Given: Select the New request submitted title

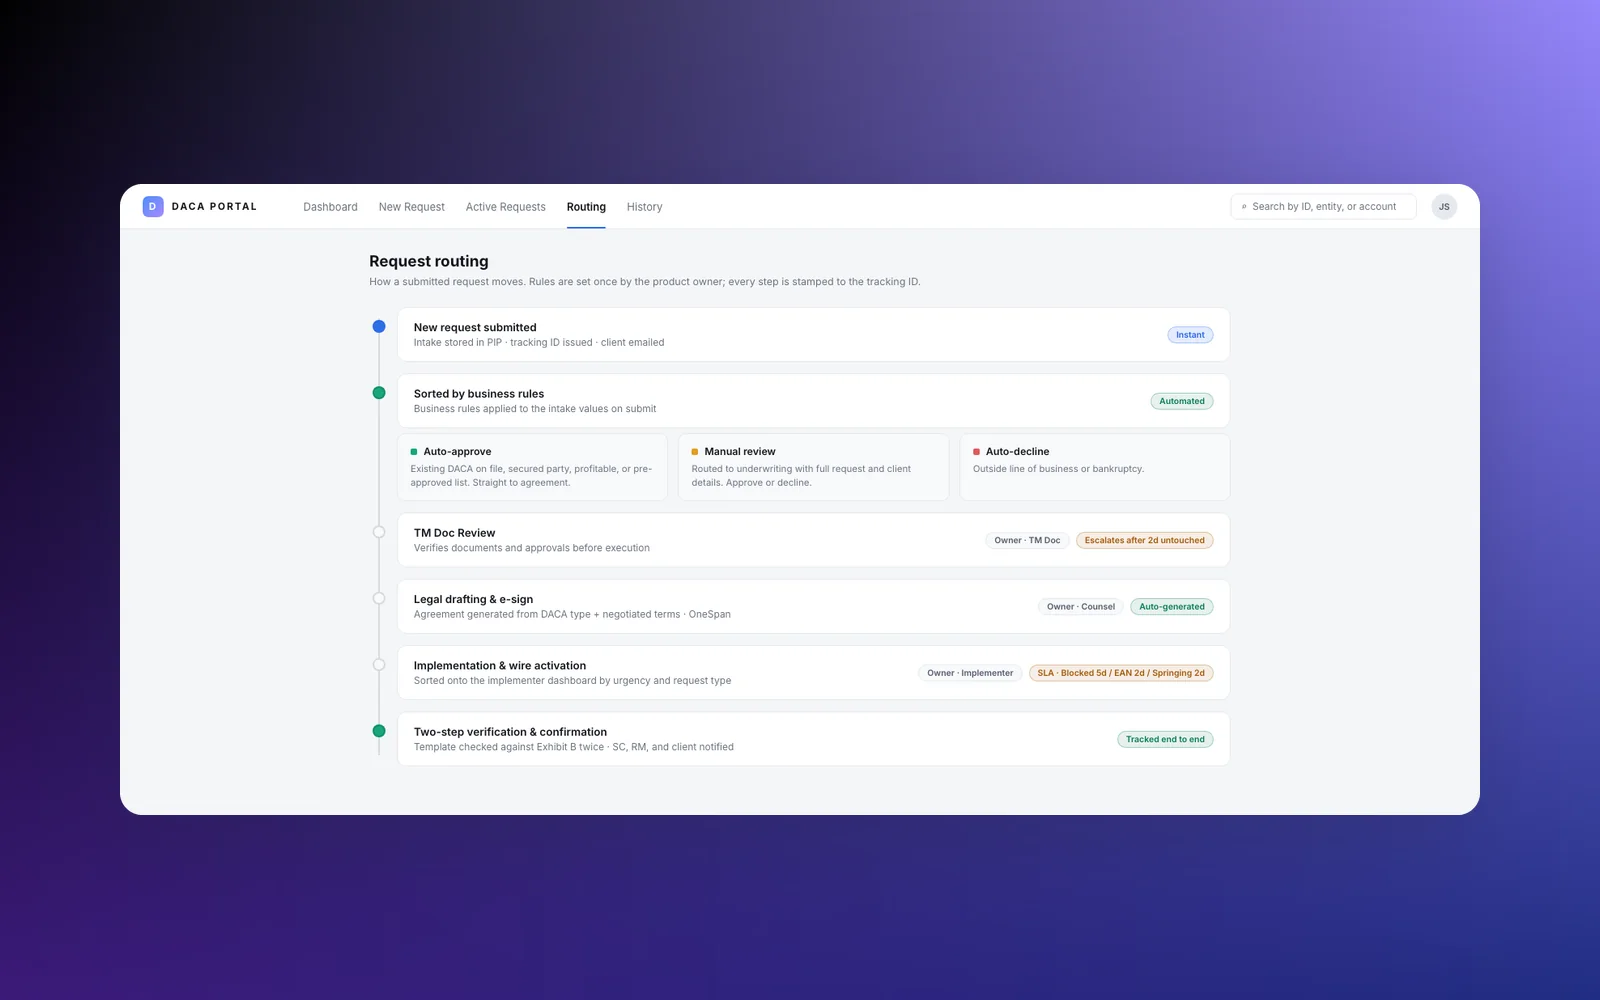Looking at the screenshot, I should 475,327.
